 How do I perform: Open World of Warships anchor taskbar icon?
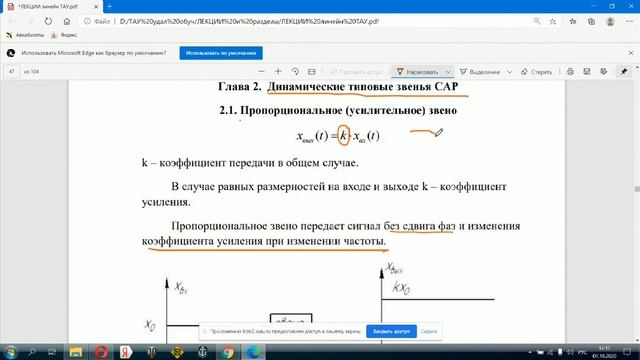(202, 352)
